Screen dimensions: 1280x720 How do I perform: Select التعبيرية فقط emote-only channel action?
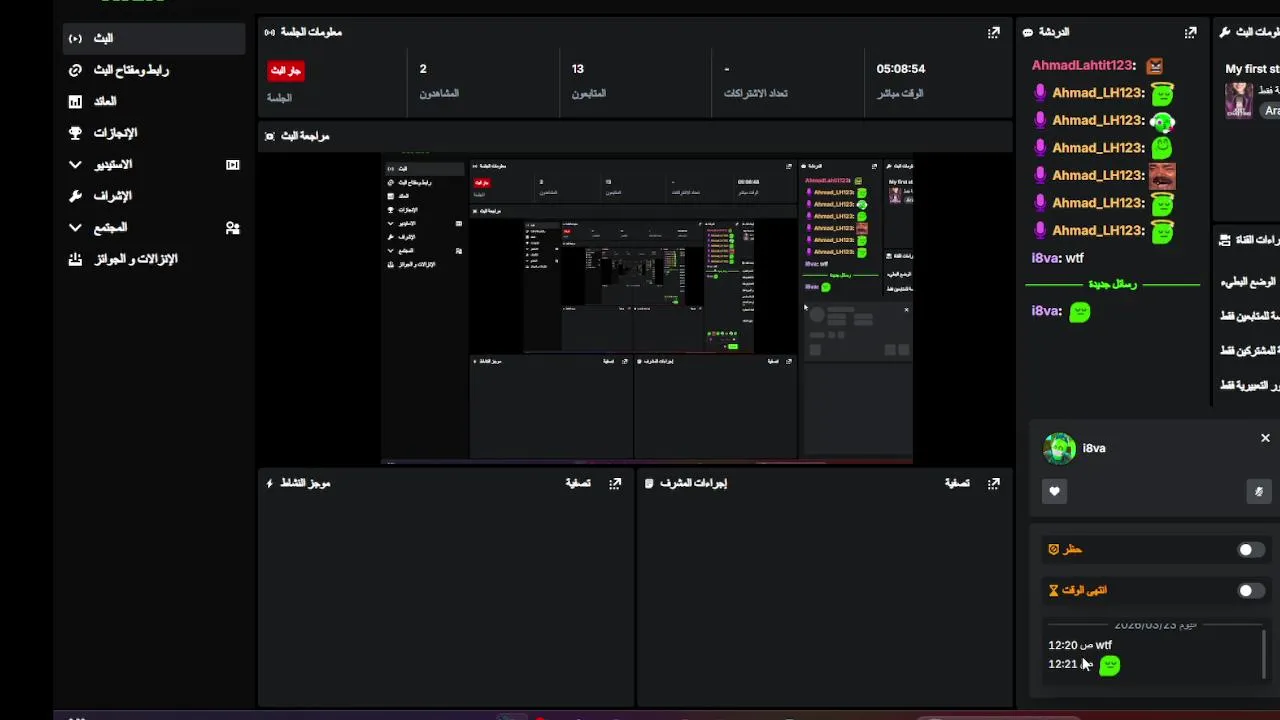tap(1249, 385)
